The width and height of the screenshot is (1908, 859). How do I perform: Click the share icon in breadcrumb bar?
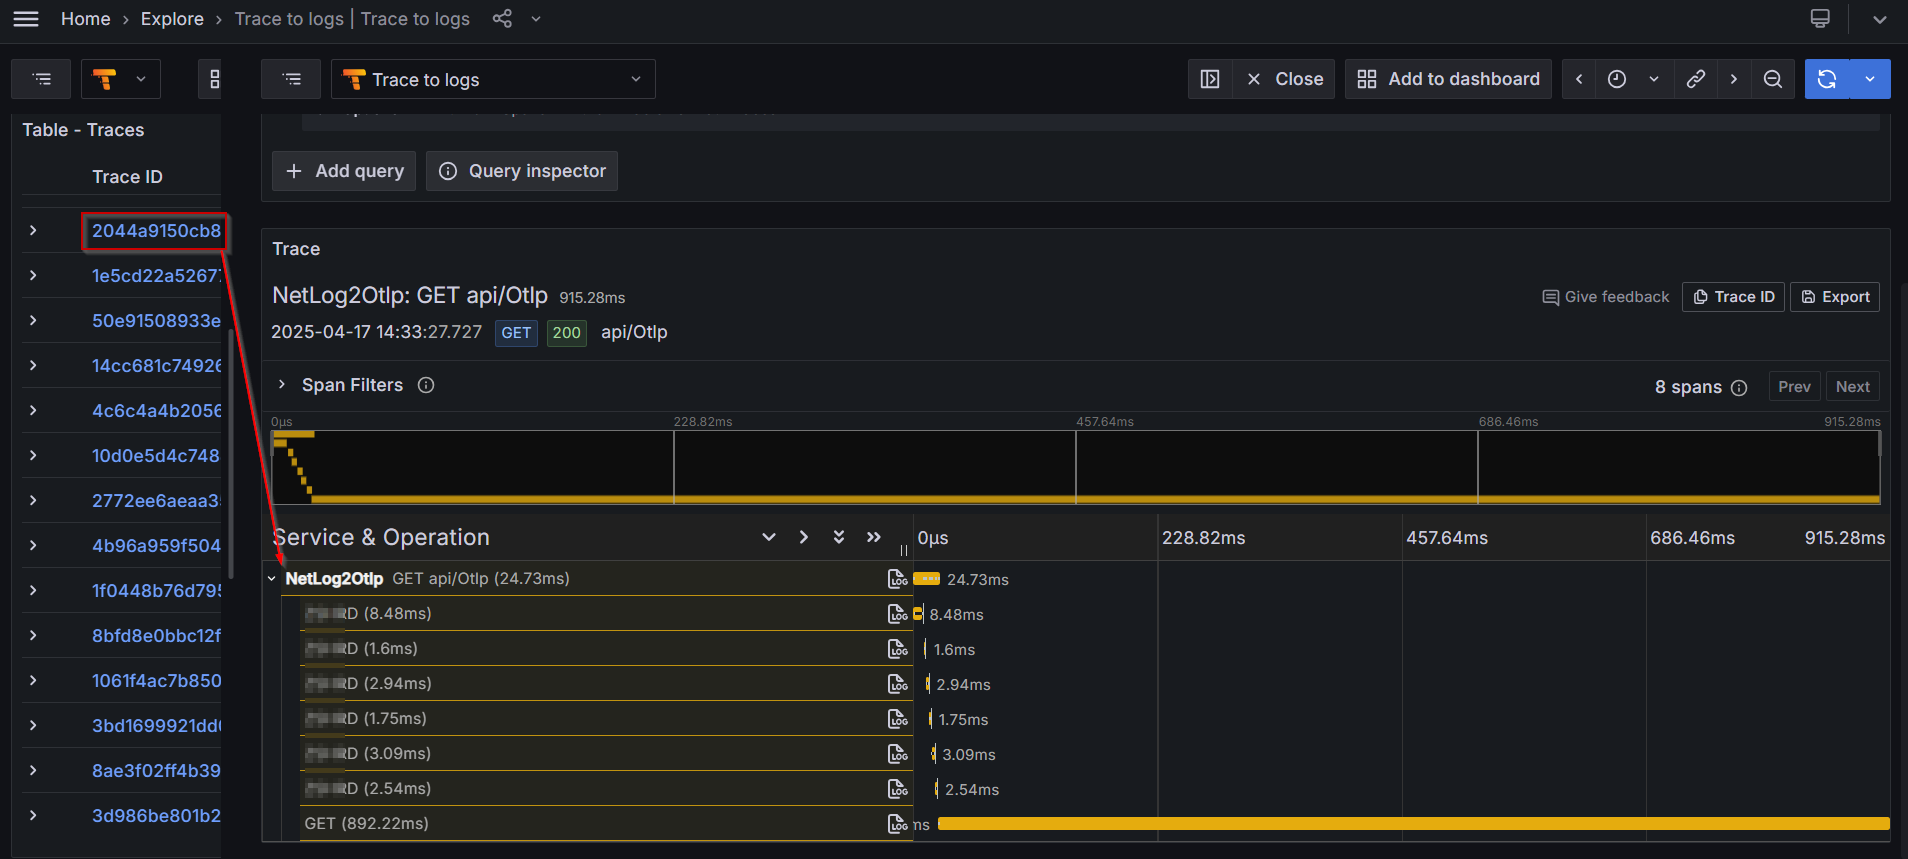click(x=502, y=19)
